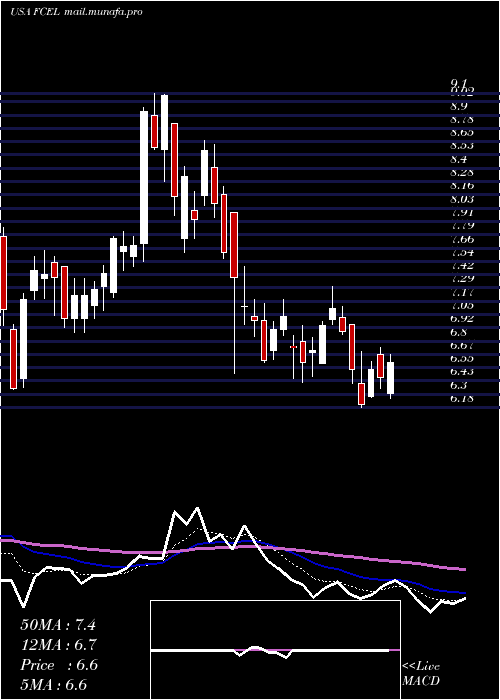Click the 8.53 price axis label
500x700 pixels.
point(462,146)
